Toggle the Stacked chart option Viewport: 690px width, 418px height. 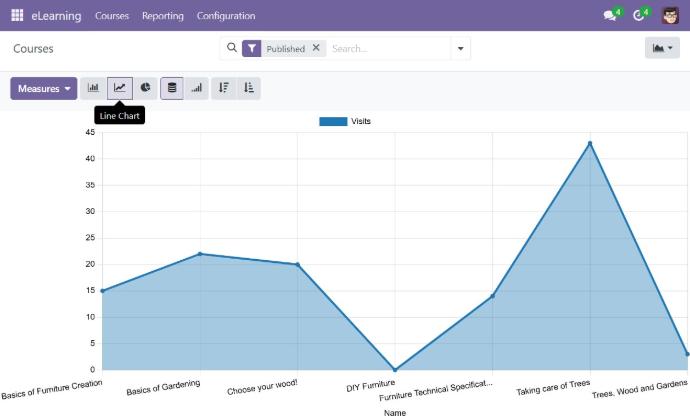point(172,88)
